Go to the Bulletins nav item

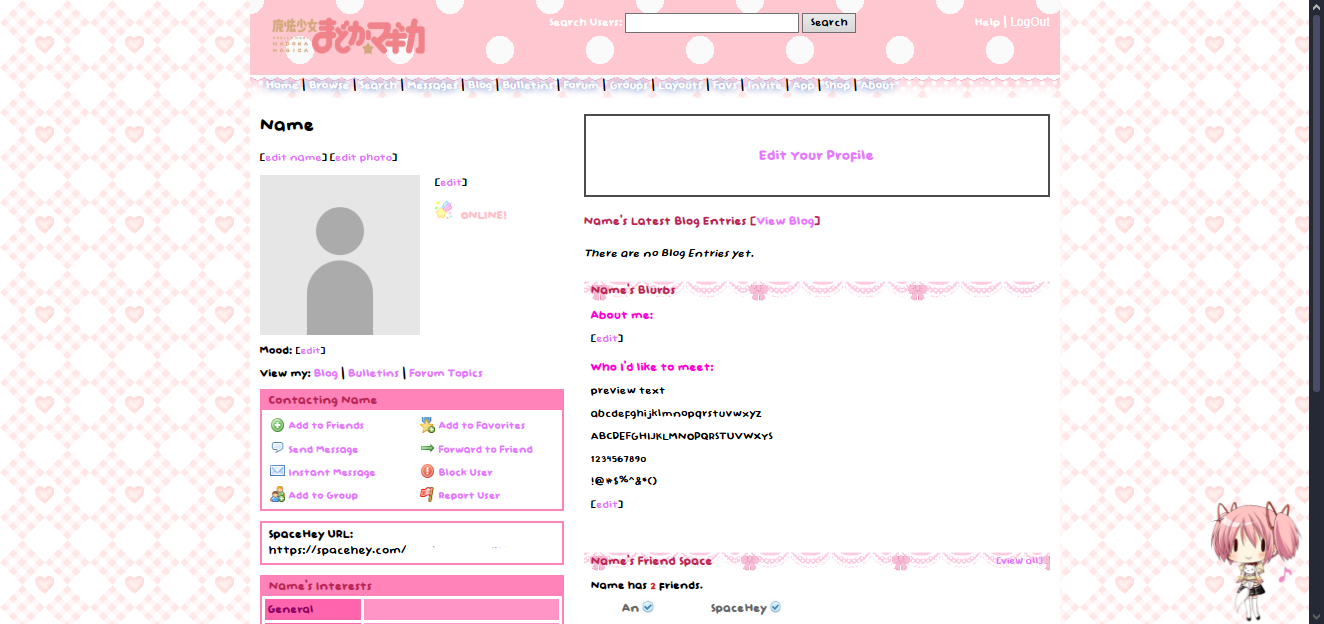point(527,85)
